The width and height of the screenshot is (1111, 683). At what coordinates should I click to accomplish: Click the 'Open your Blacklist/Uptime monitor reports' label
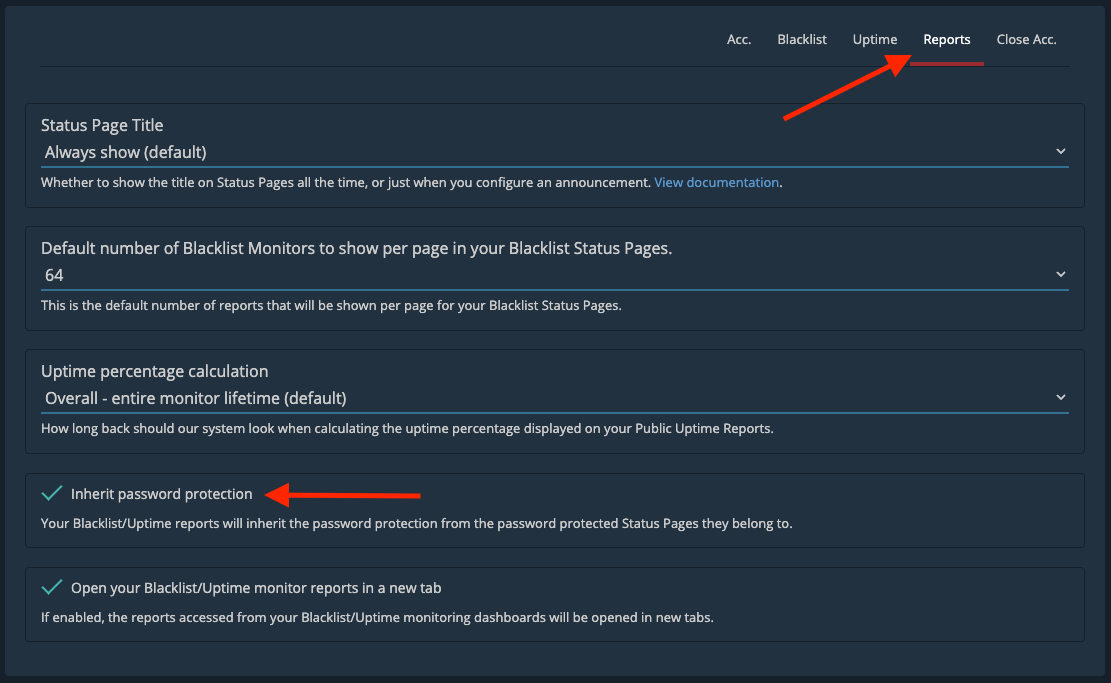(x=256, y=588)
